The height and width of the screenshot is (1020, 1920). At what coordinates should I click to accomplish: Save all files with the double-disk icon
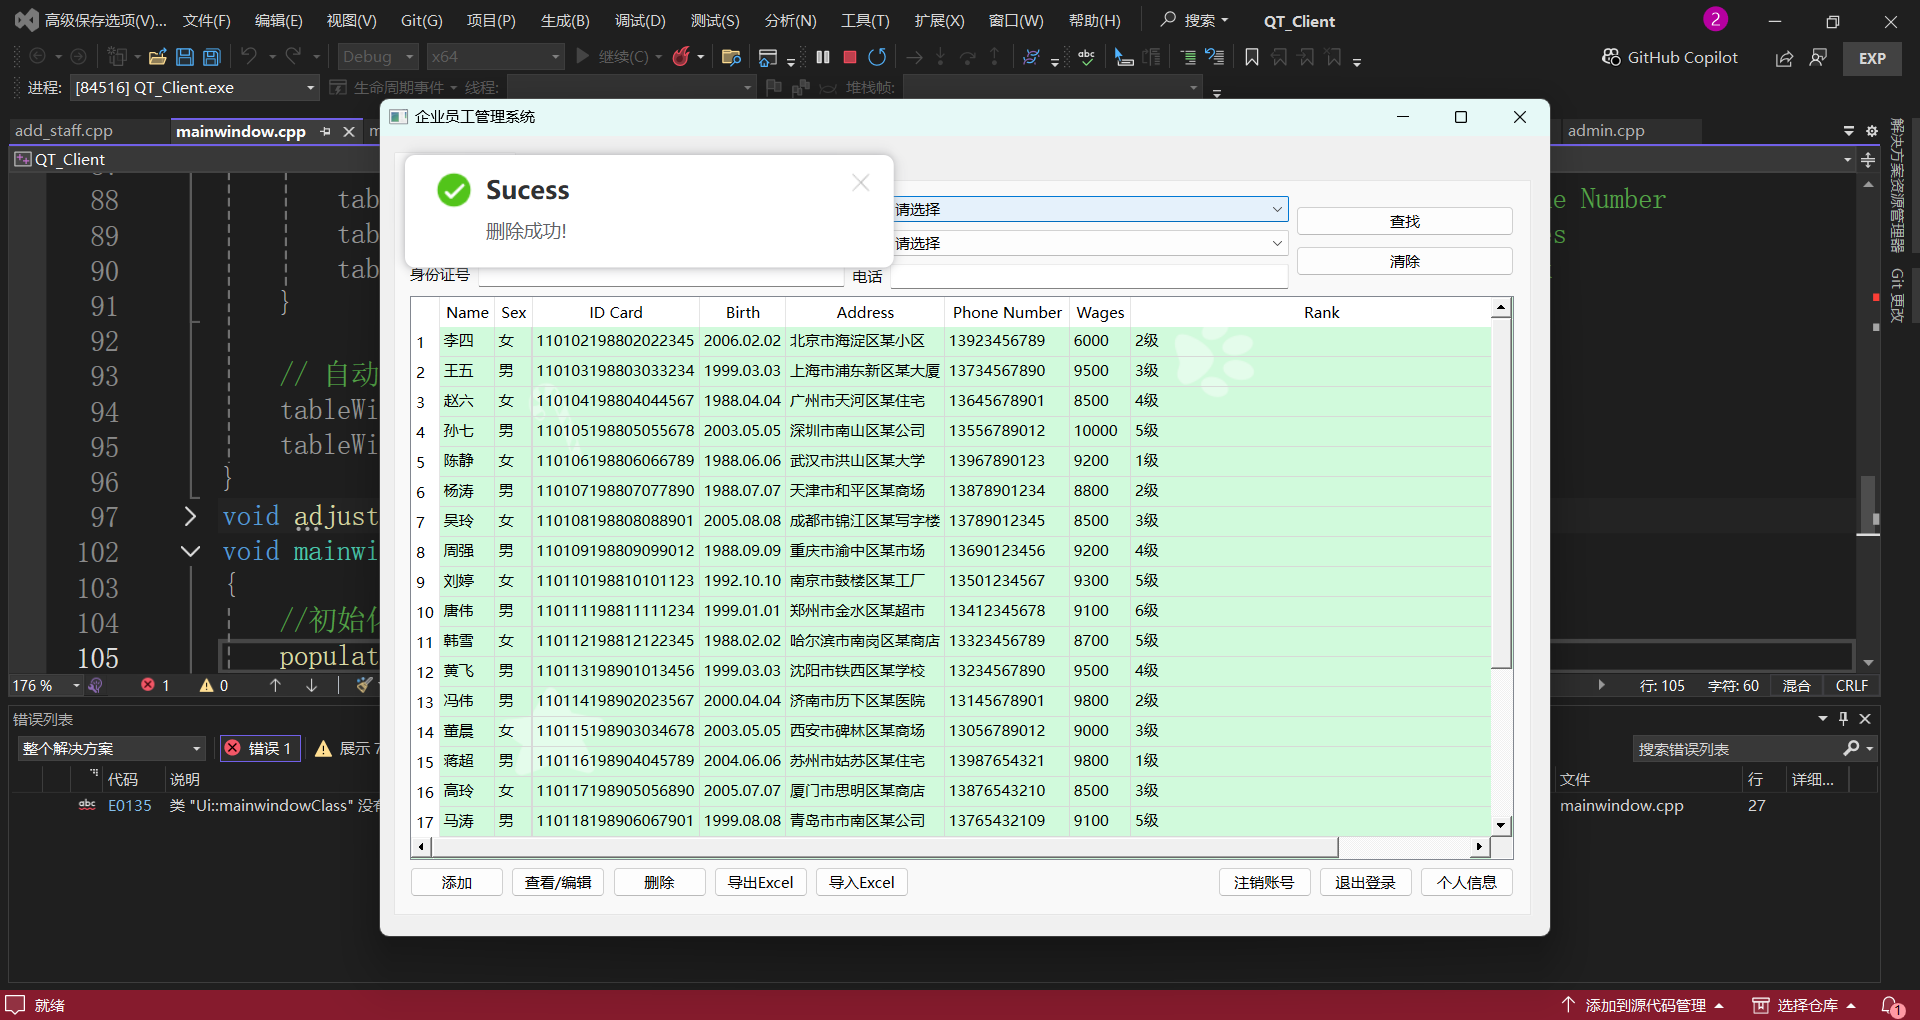click(212, 57)
